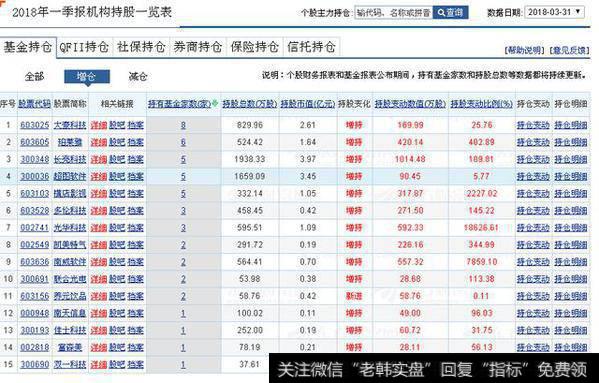
Task: Open stock code 002549 link
Action: 34,245
